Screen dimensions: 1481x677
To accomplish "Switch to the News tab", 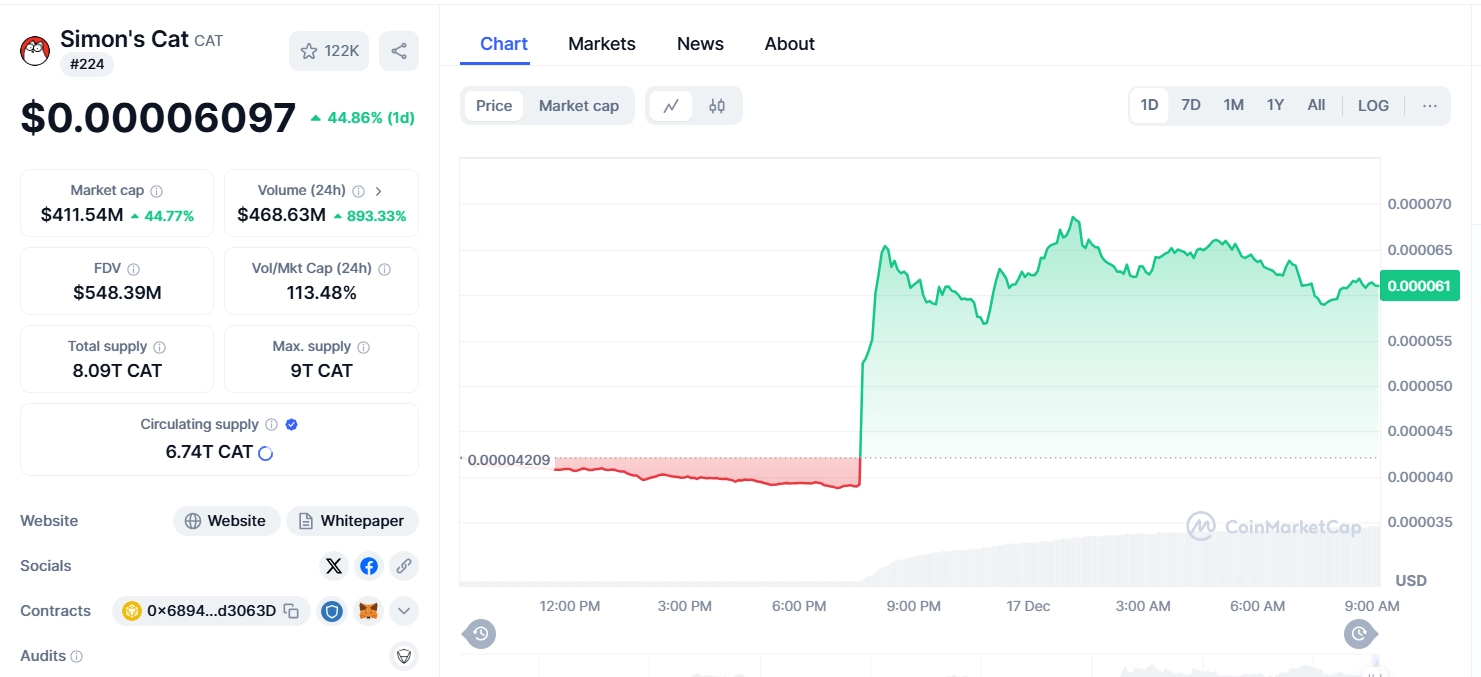I will tap(700, 44).
